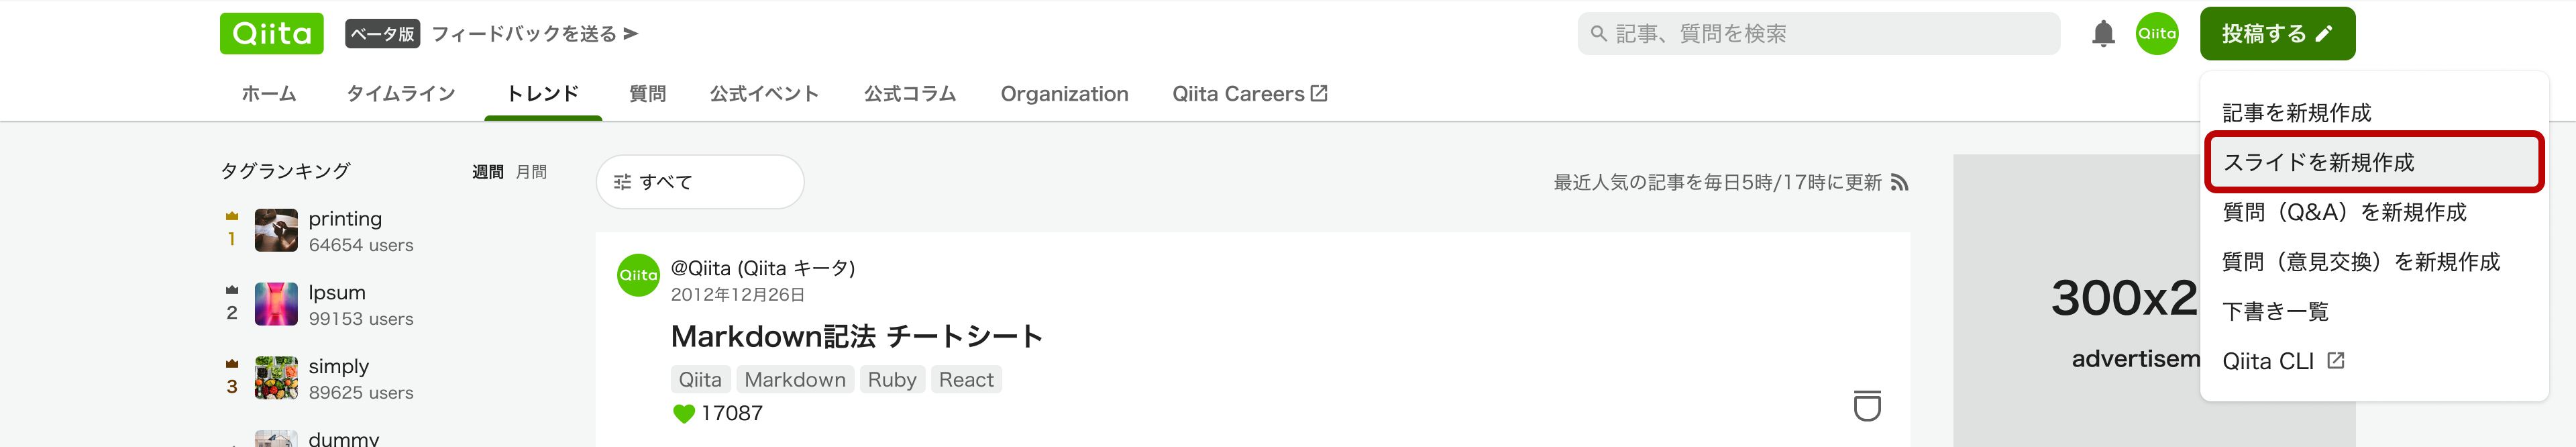The image size is (2576, 447).
Task: Open the Qiita user avatar menu
Action: pyautogui.click(x=2157, y=34)
